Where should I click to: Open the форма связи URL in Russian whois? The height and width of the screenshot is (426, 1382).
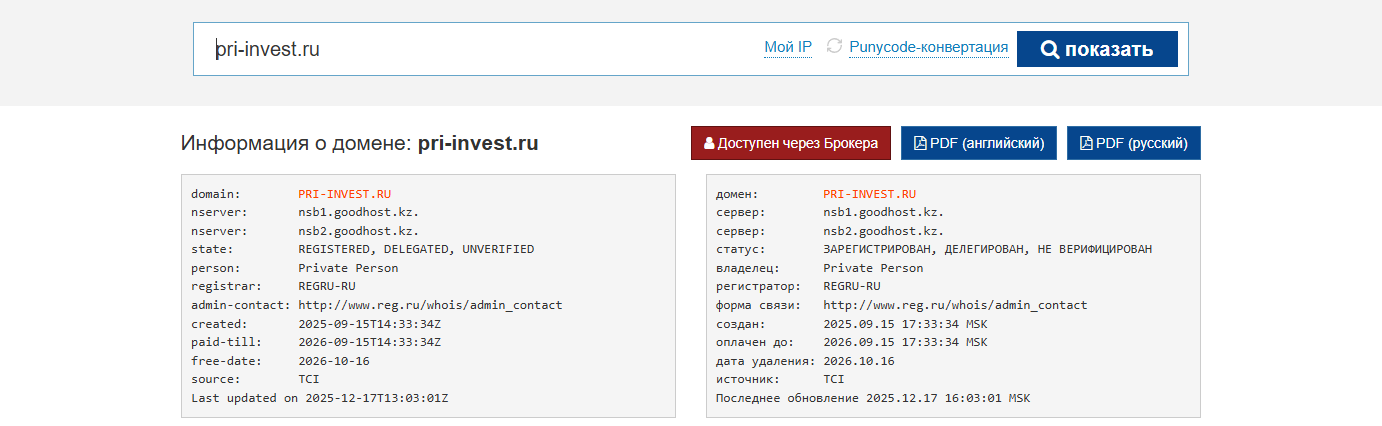[x=955, y=305]
